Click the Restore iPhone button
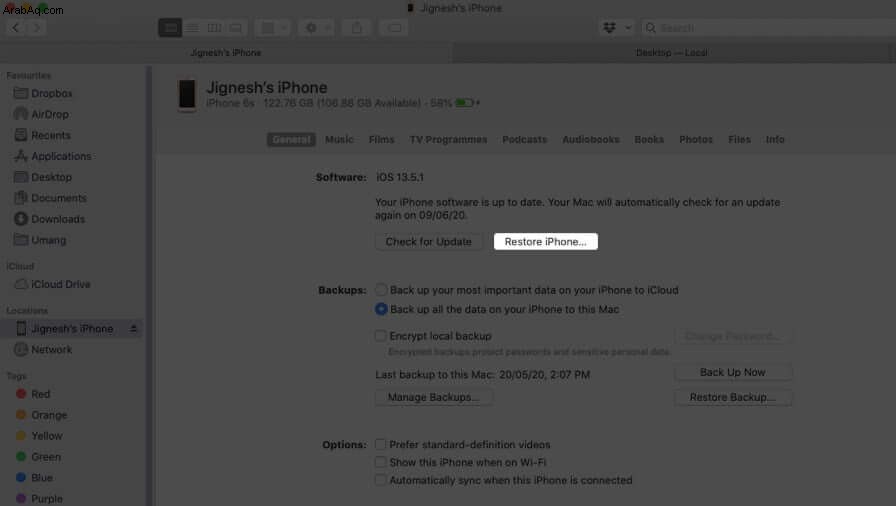896x506 pixels. tap(546, 242)
